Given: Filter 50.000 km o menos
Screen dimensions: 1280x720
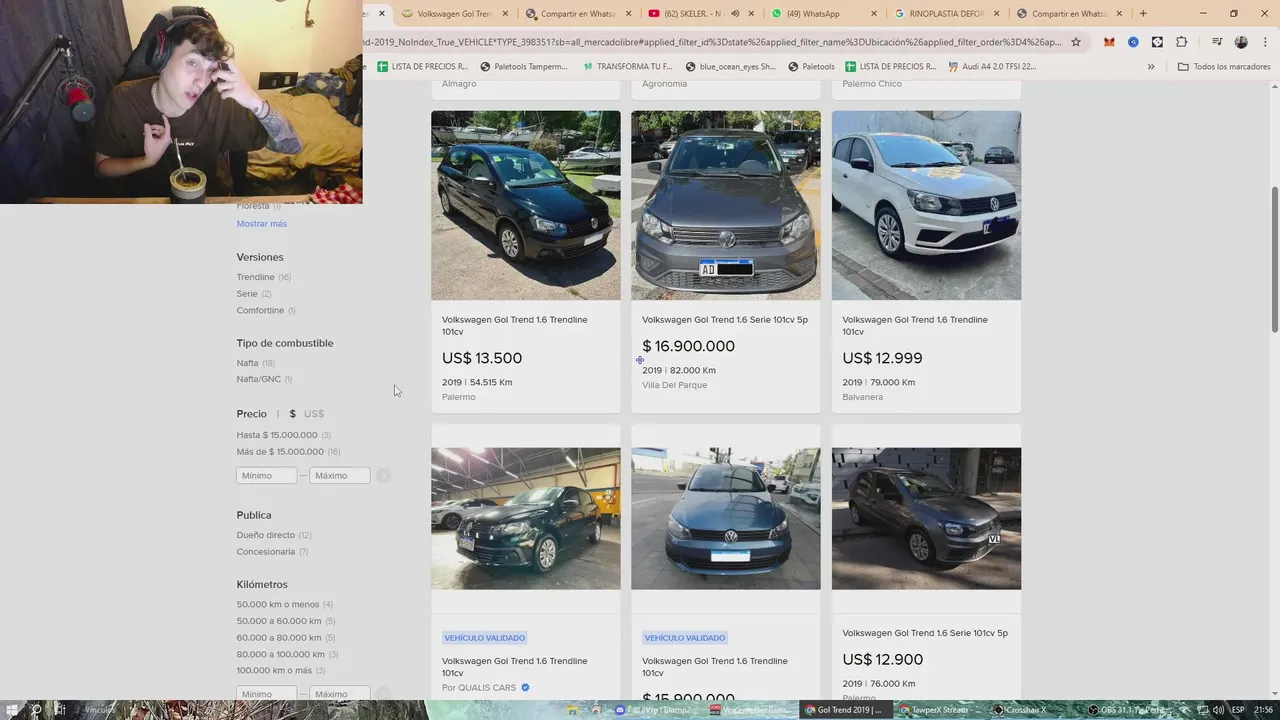Looking at the screenshot, I should (x=285, y=605).
